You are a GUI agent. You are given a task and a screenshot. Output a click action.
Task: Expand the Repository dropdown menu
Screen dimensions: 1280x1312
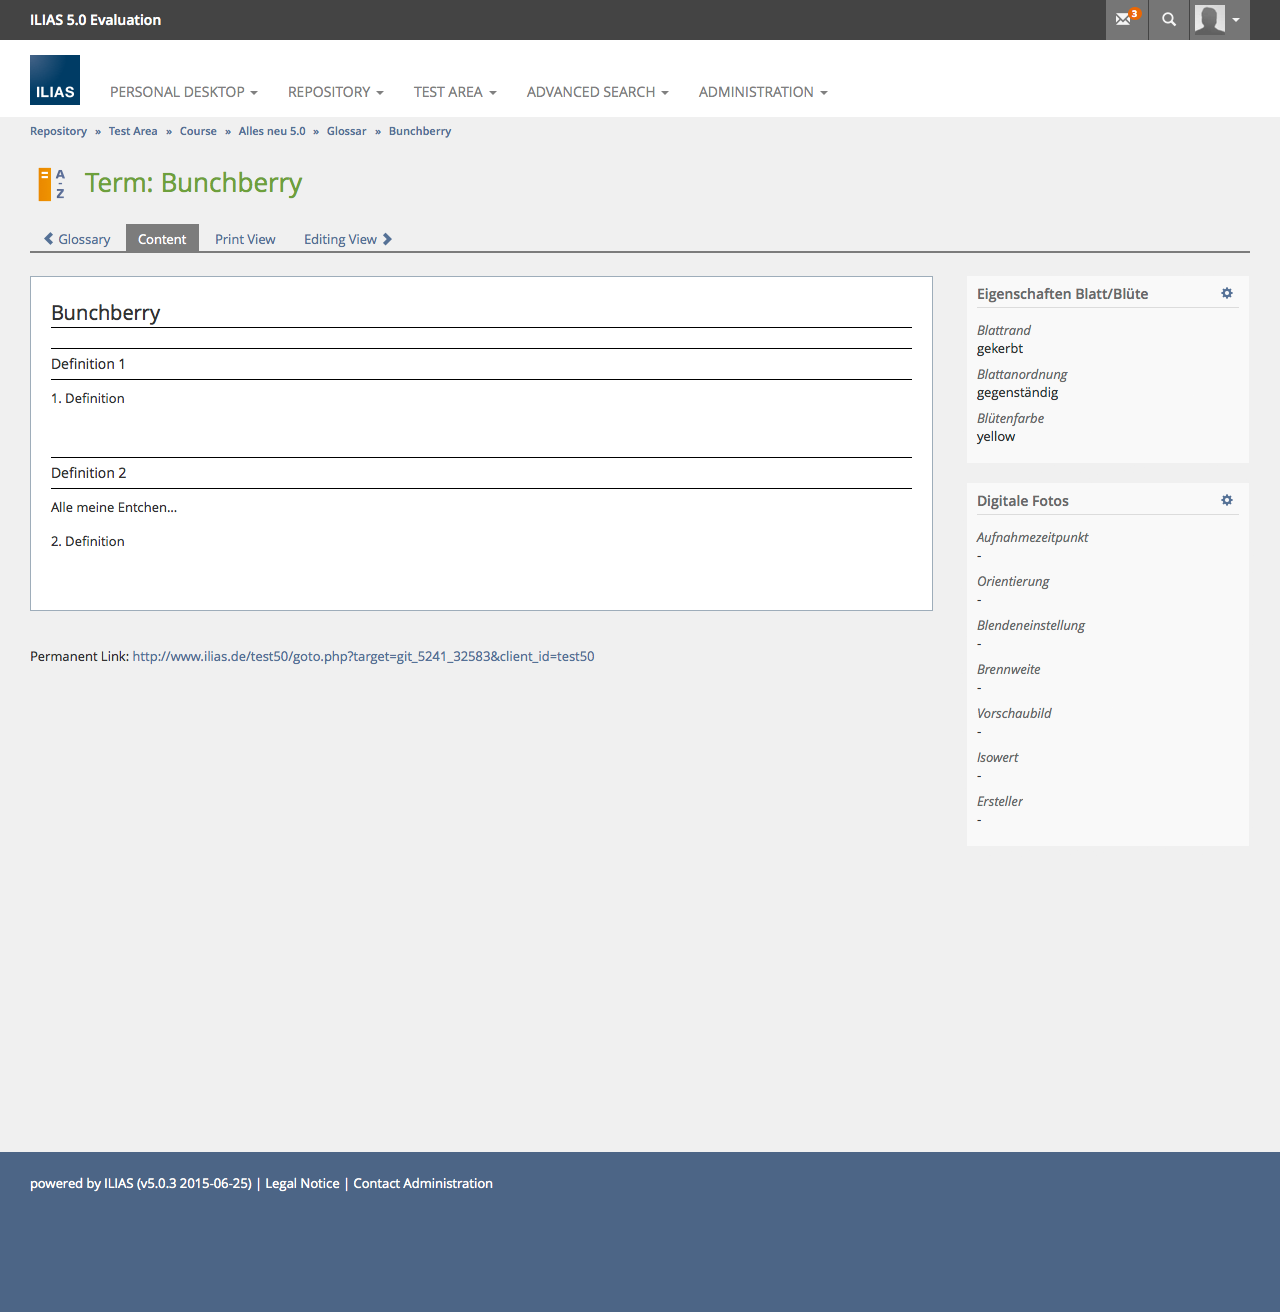335,92
